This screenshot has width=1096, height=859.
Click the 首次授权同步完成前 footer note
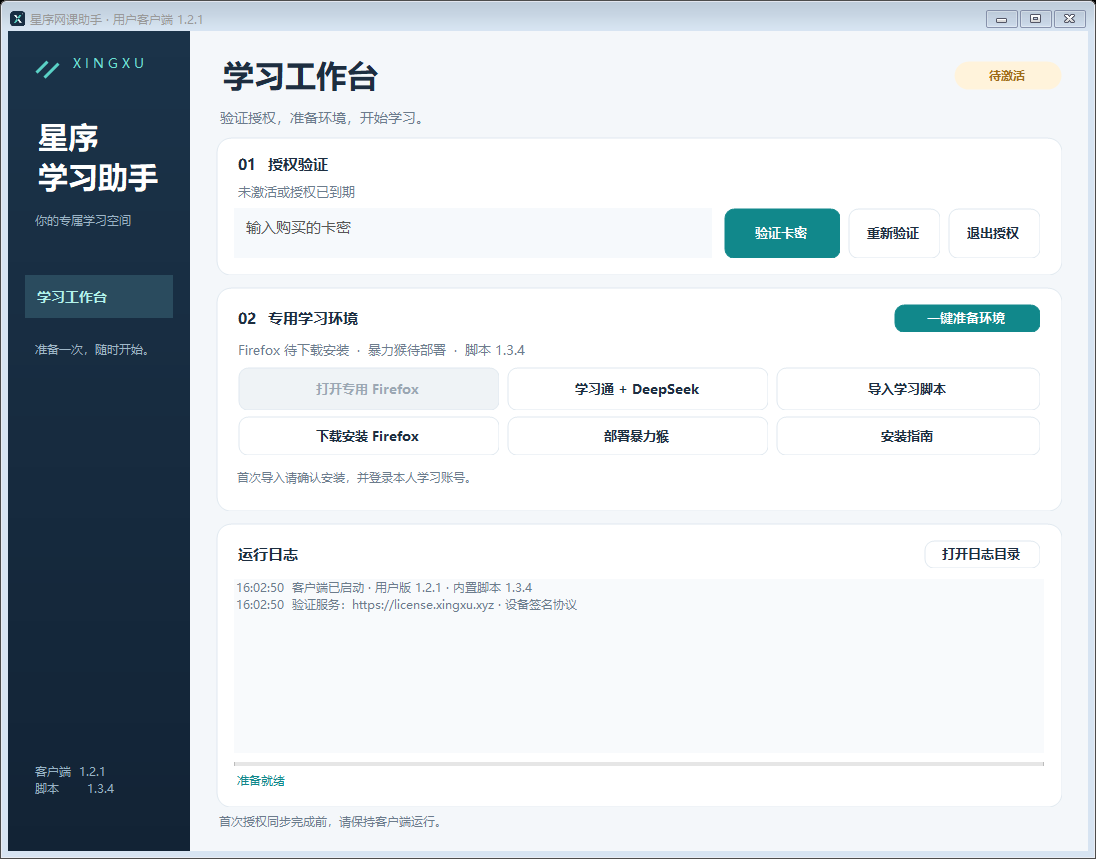(331, 822)
